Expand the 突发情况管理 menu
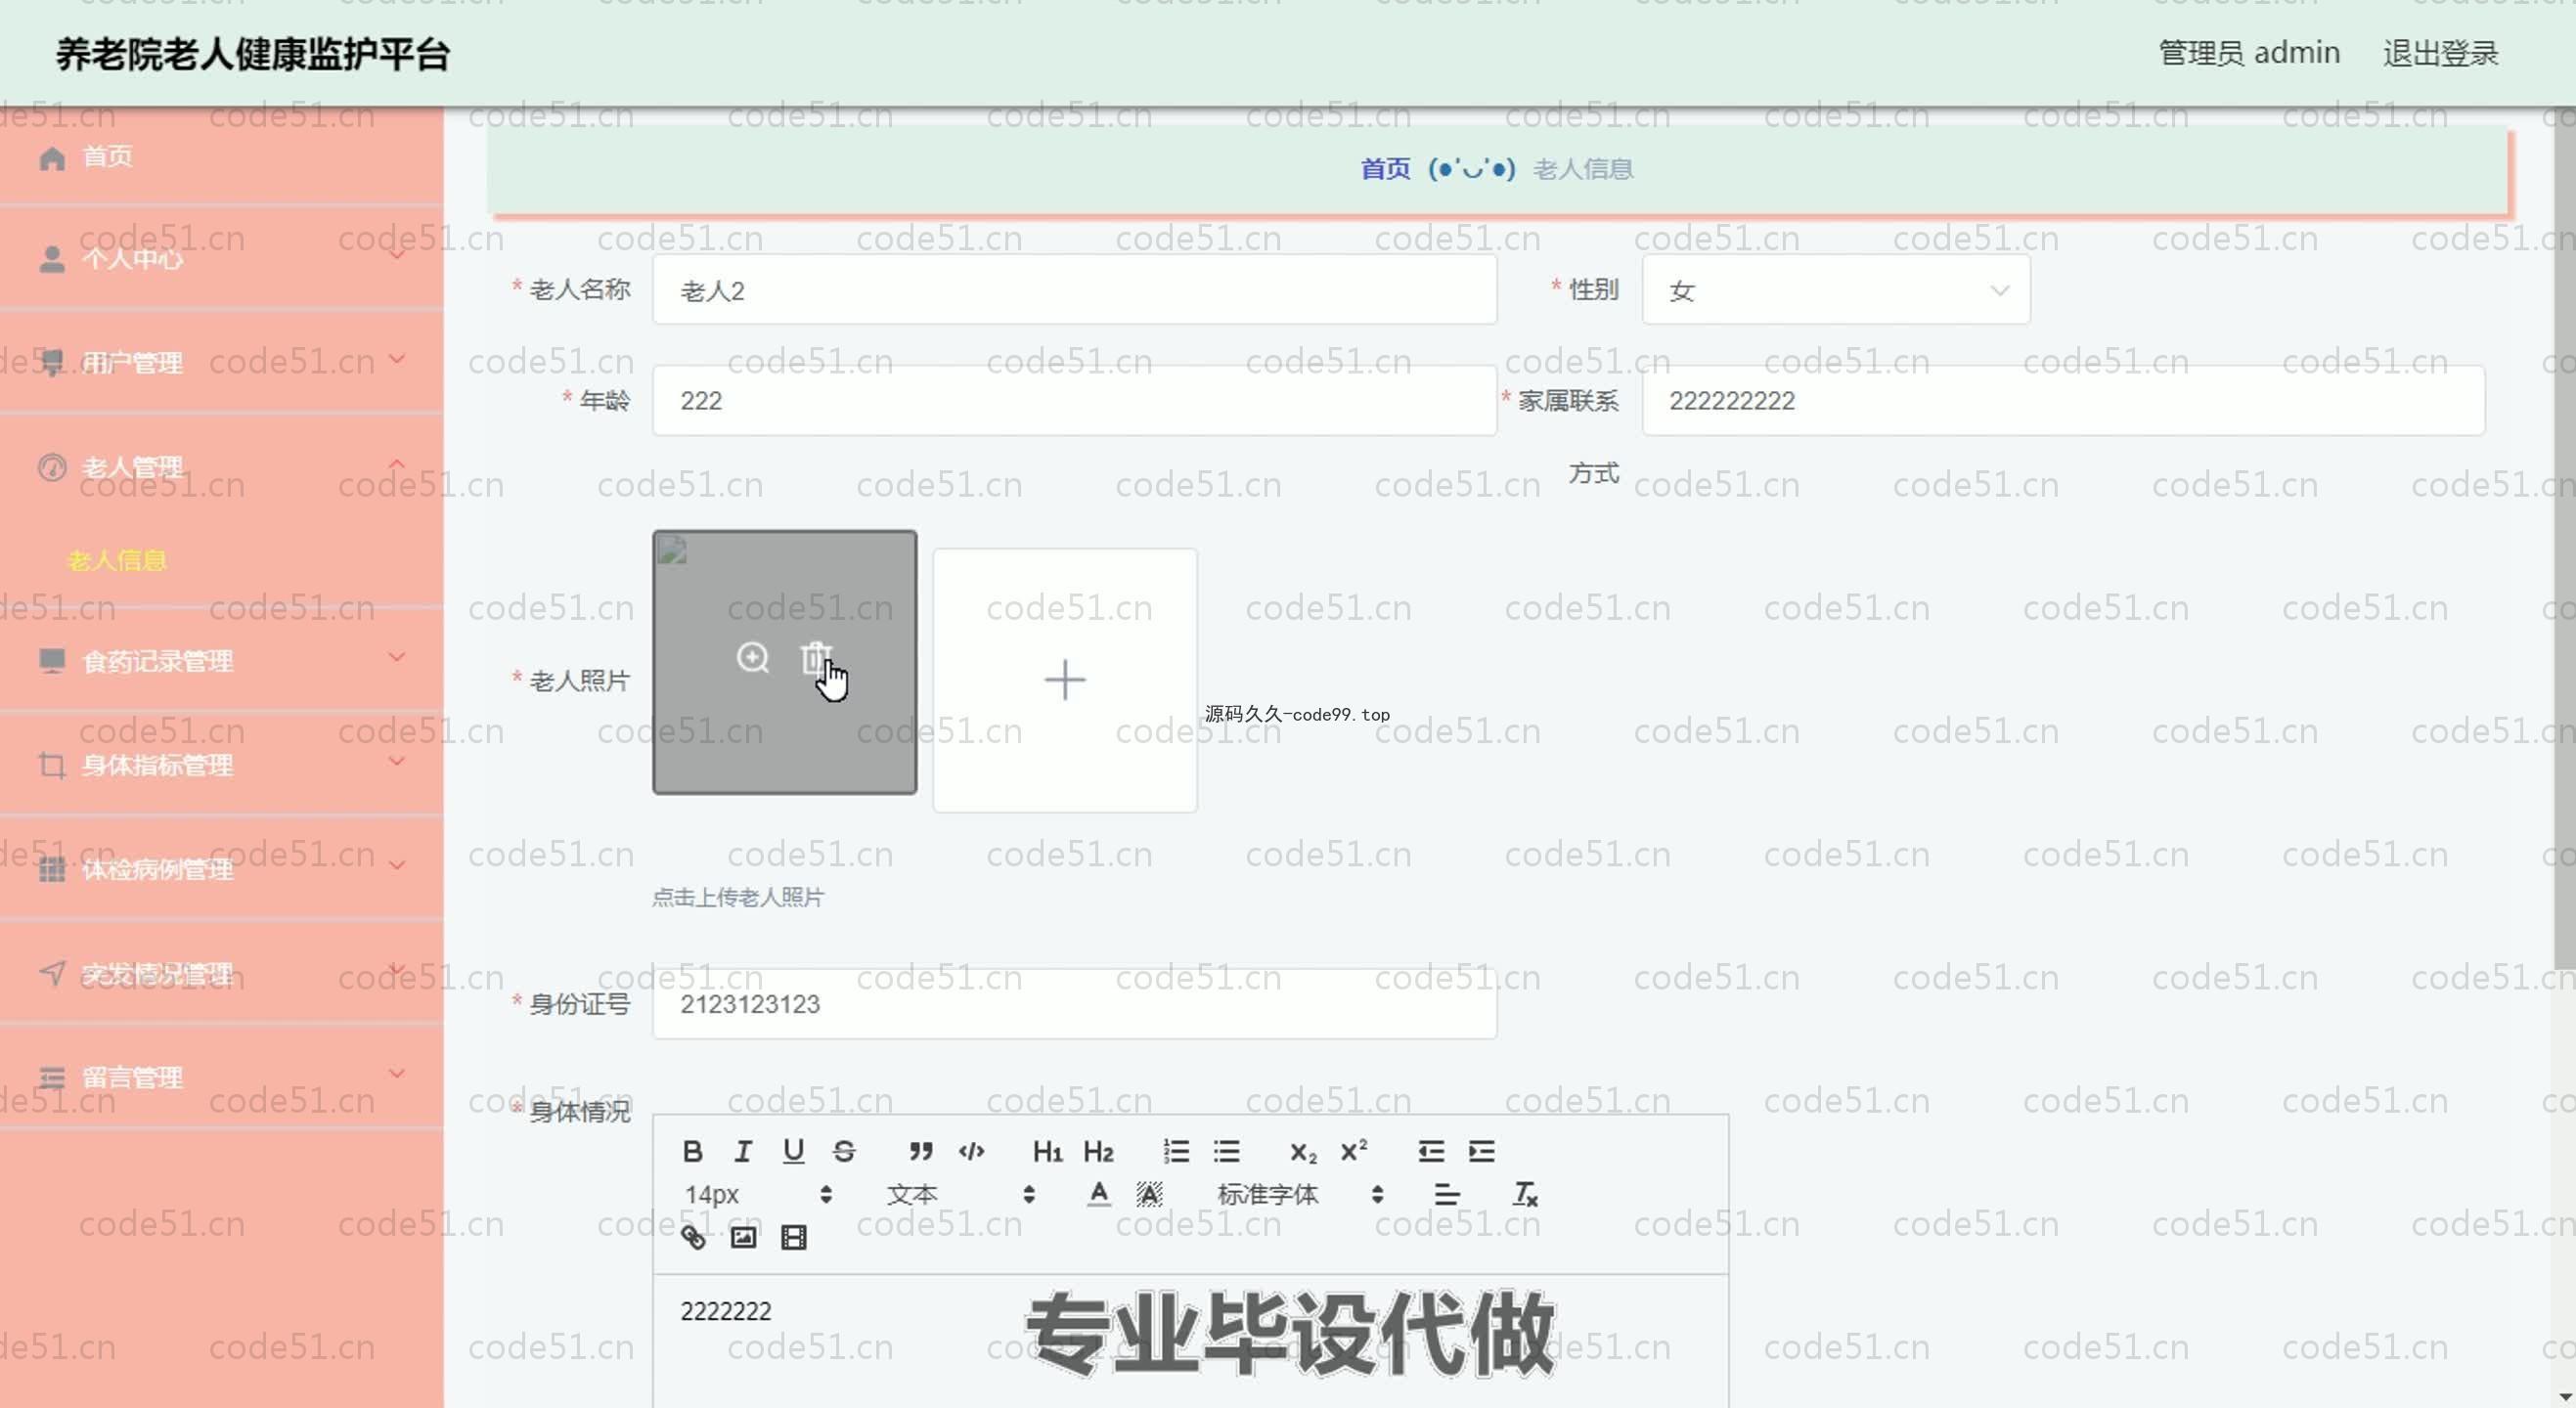Viewport: 2576px width, 1408px height. 397,969
